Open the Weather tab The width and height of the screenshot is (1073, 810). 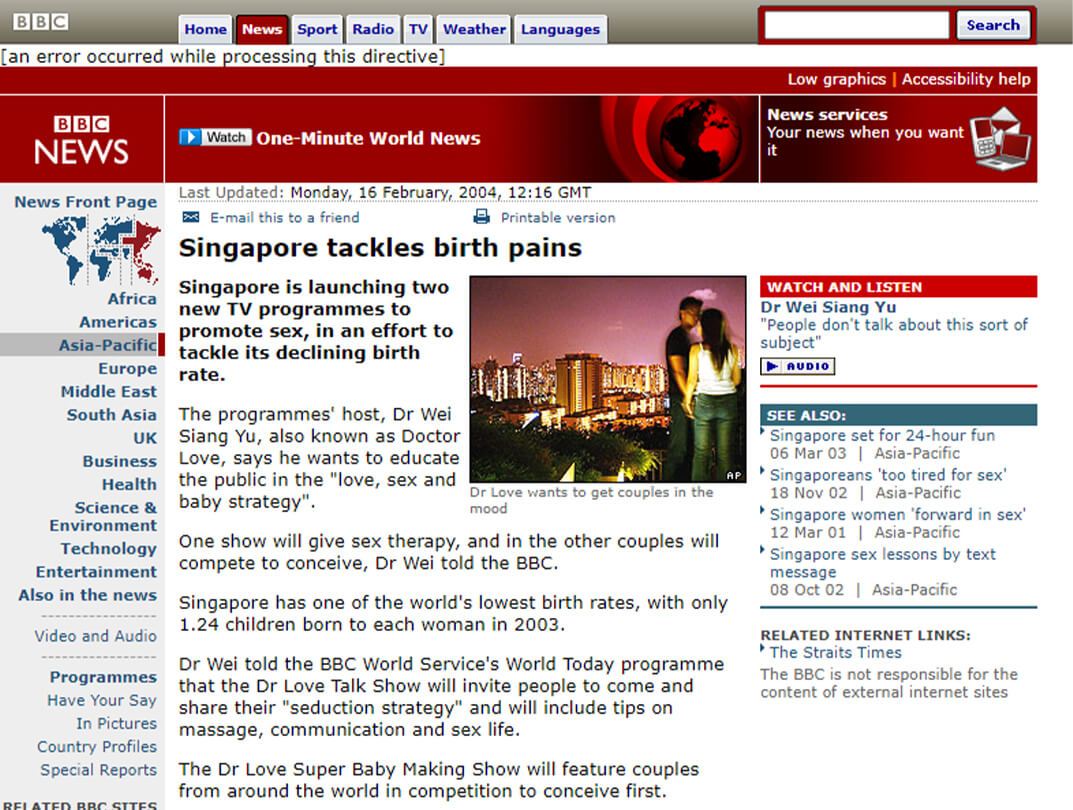coord(474,29)
